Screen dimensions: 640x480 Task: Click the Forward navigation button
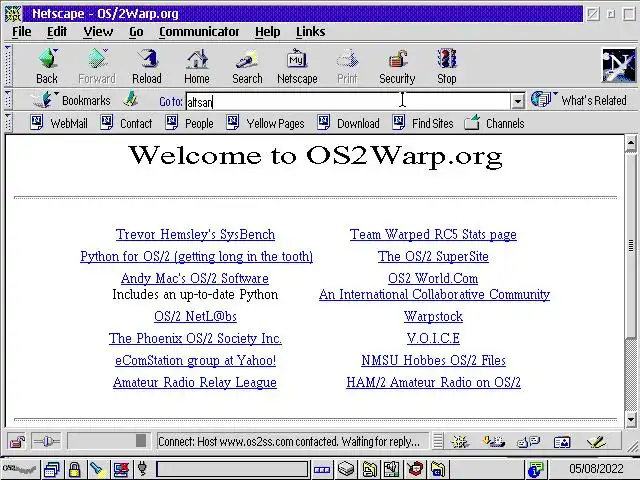point(97,67)
